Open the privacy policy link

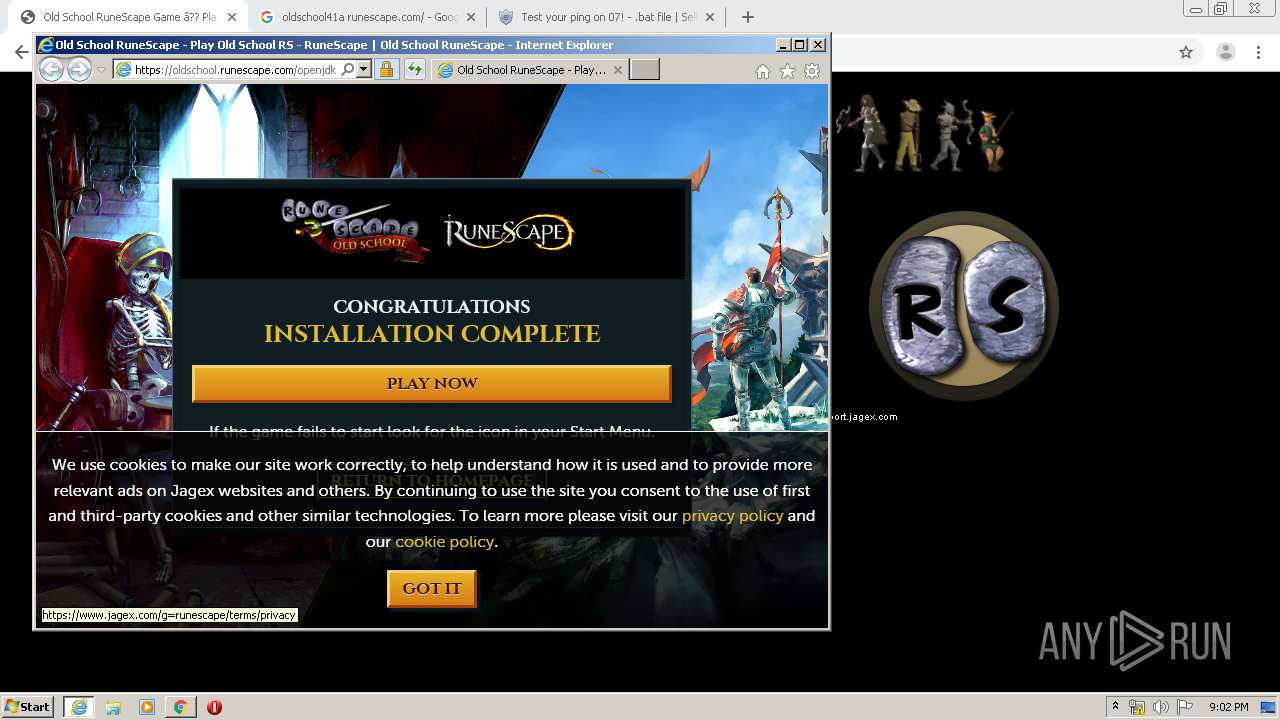[x=732, y=516]
